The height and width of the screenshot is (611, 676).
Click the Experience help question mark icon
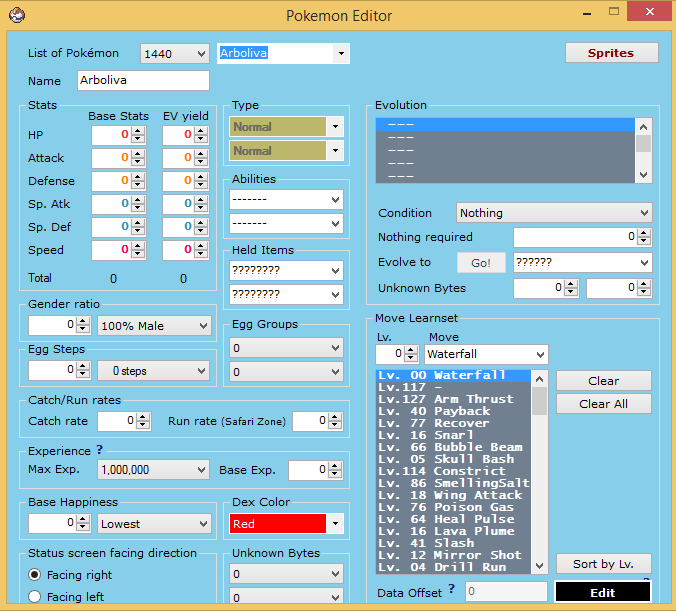click(x=99, y=450)
